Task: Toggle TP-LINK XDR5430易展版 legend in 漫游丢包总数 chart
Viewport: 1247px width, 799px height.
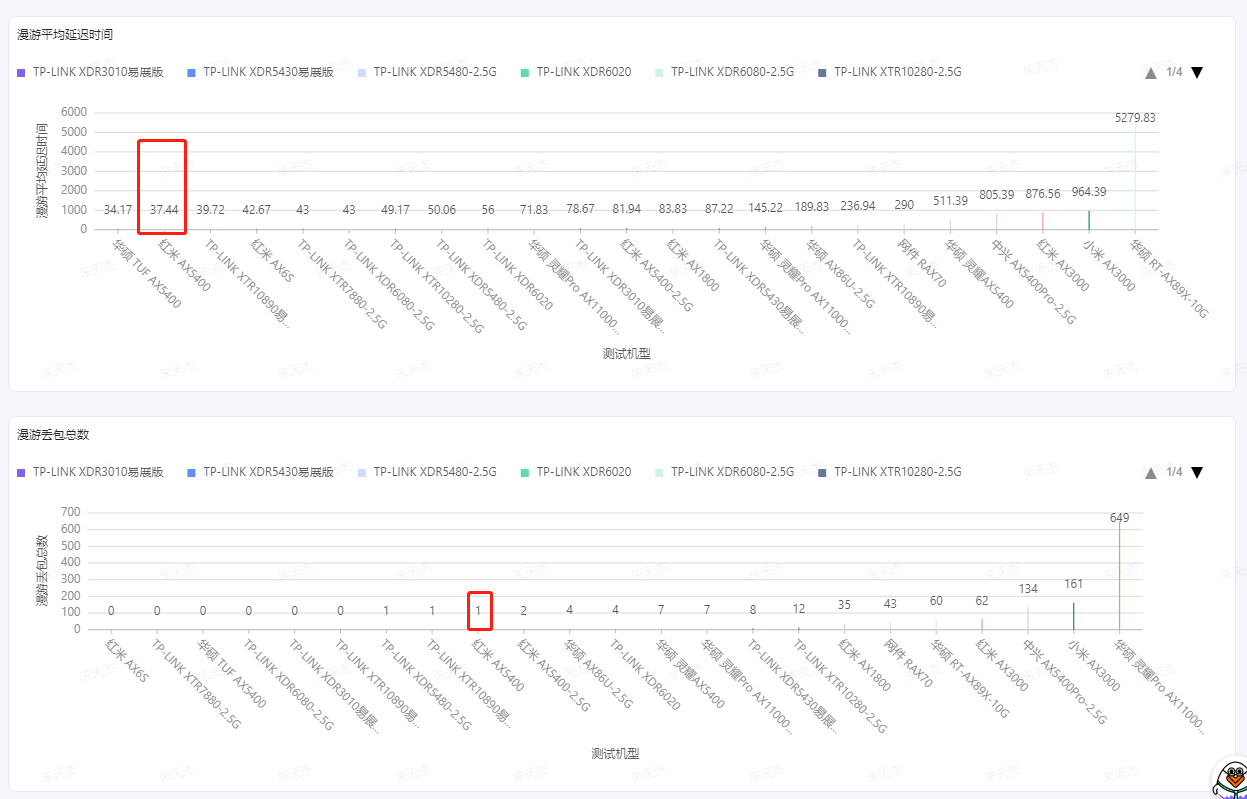Action: [260, 472]
